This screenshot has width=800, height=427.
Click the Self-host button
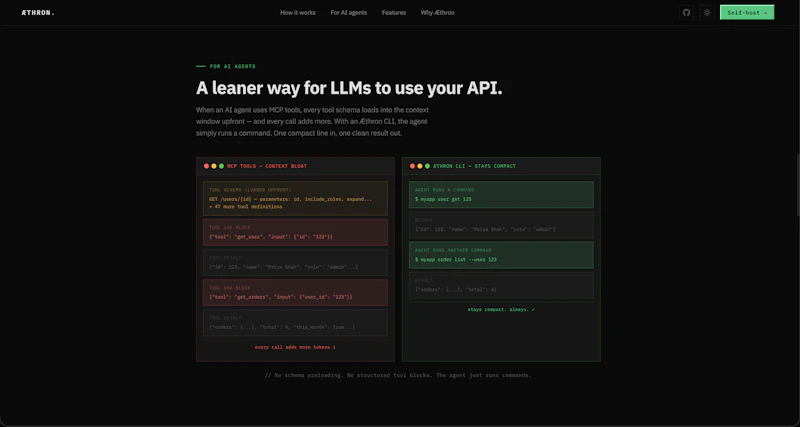747,13
